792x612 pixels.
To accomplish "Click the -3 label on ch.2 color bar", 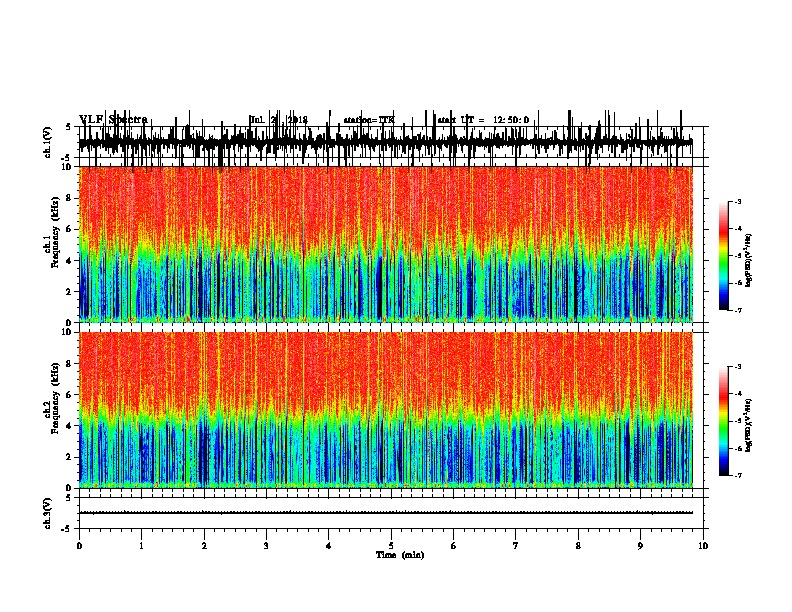I will click(738, 367).
